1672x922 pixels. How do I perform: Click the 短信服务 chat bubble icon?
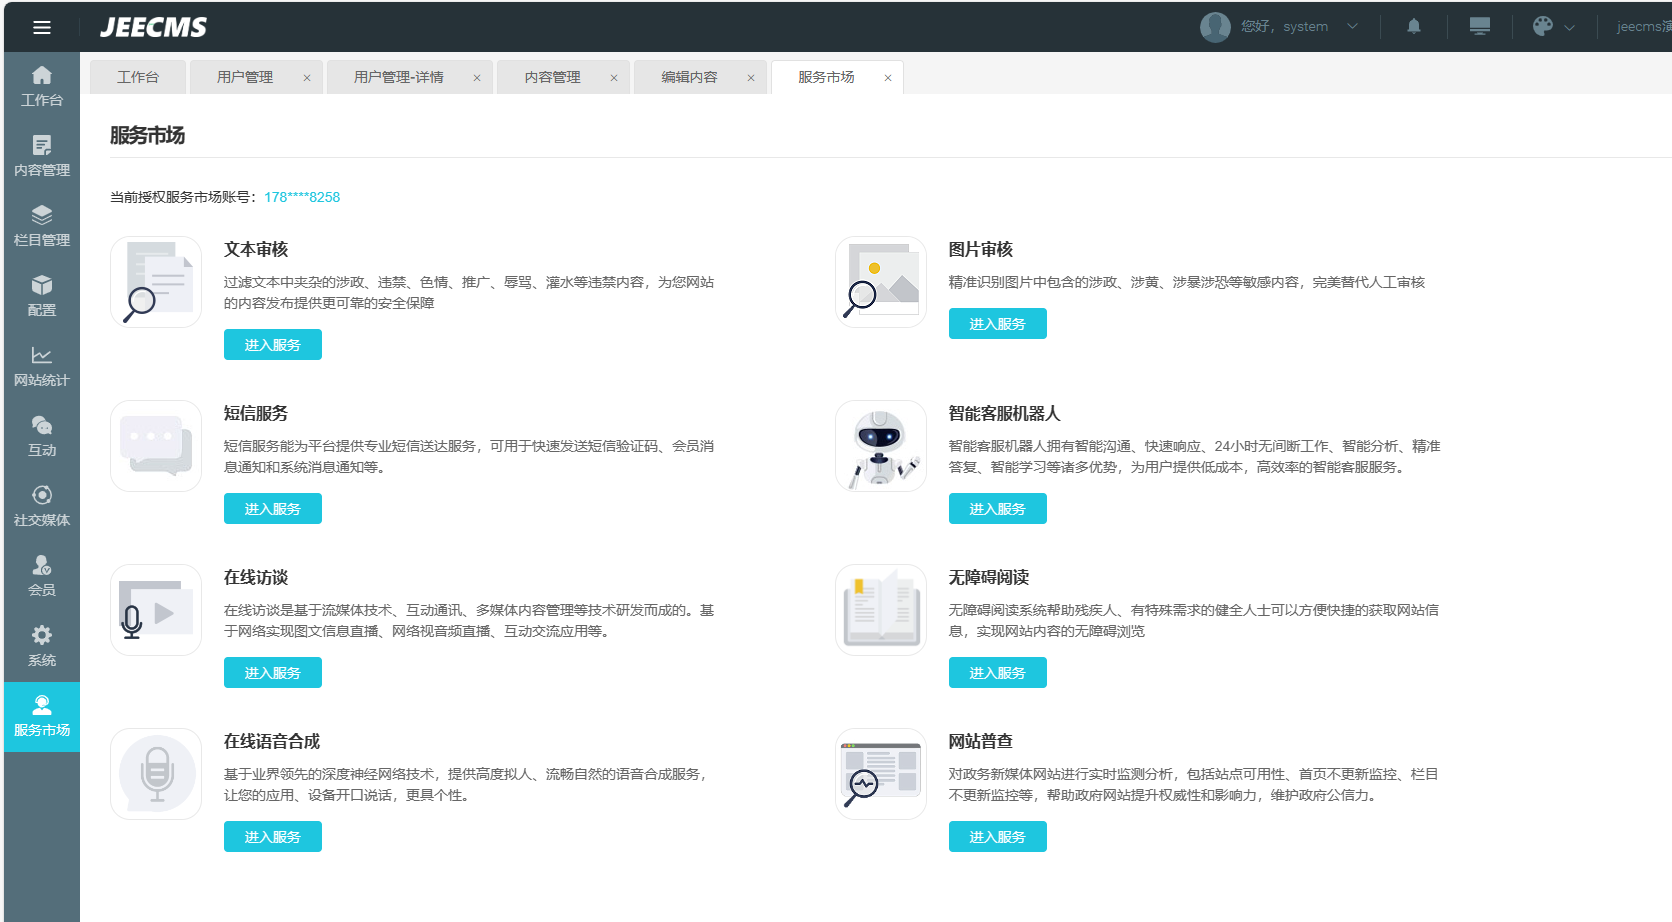click(156, 446)
